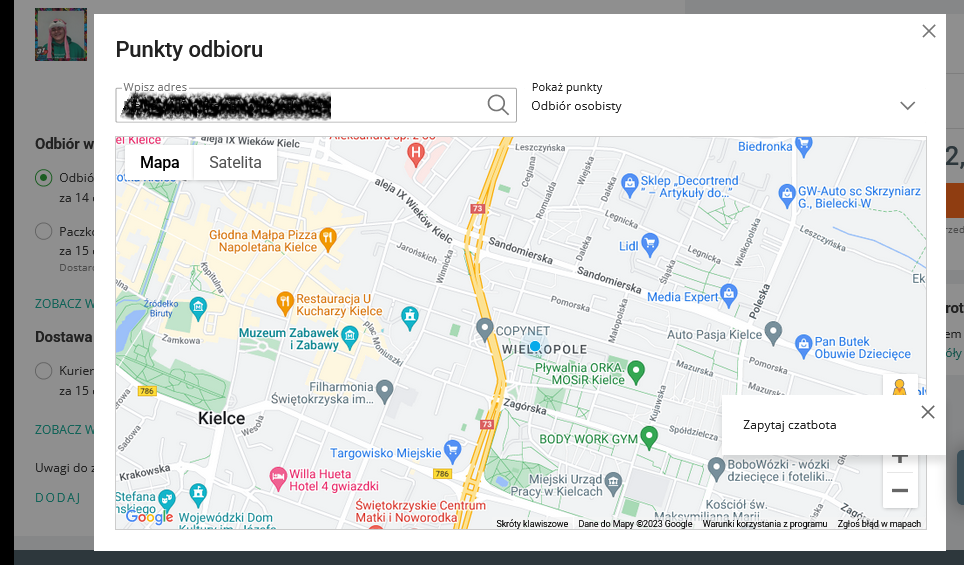Zoom out the map with minus button

click(899, 490)
